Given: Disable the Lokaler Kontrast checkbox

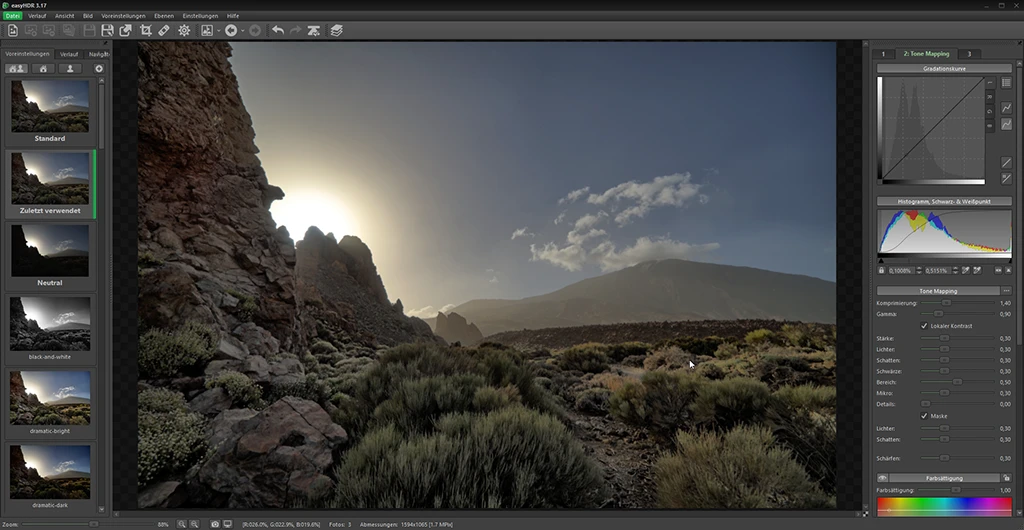Looking at the screenshot, I should pyautogui.click(x=923, y=326).
